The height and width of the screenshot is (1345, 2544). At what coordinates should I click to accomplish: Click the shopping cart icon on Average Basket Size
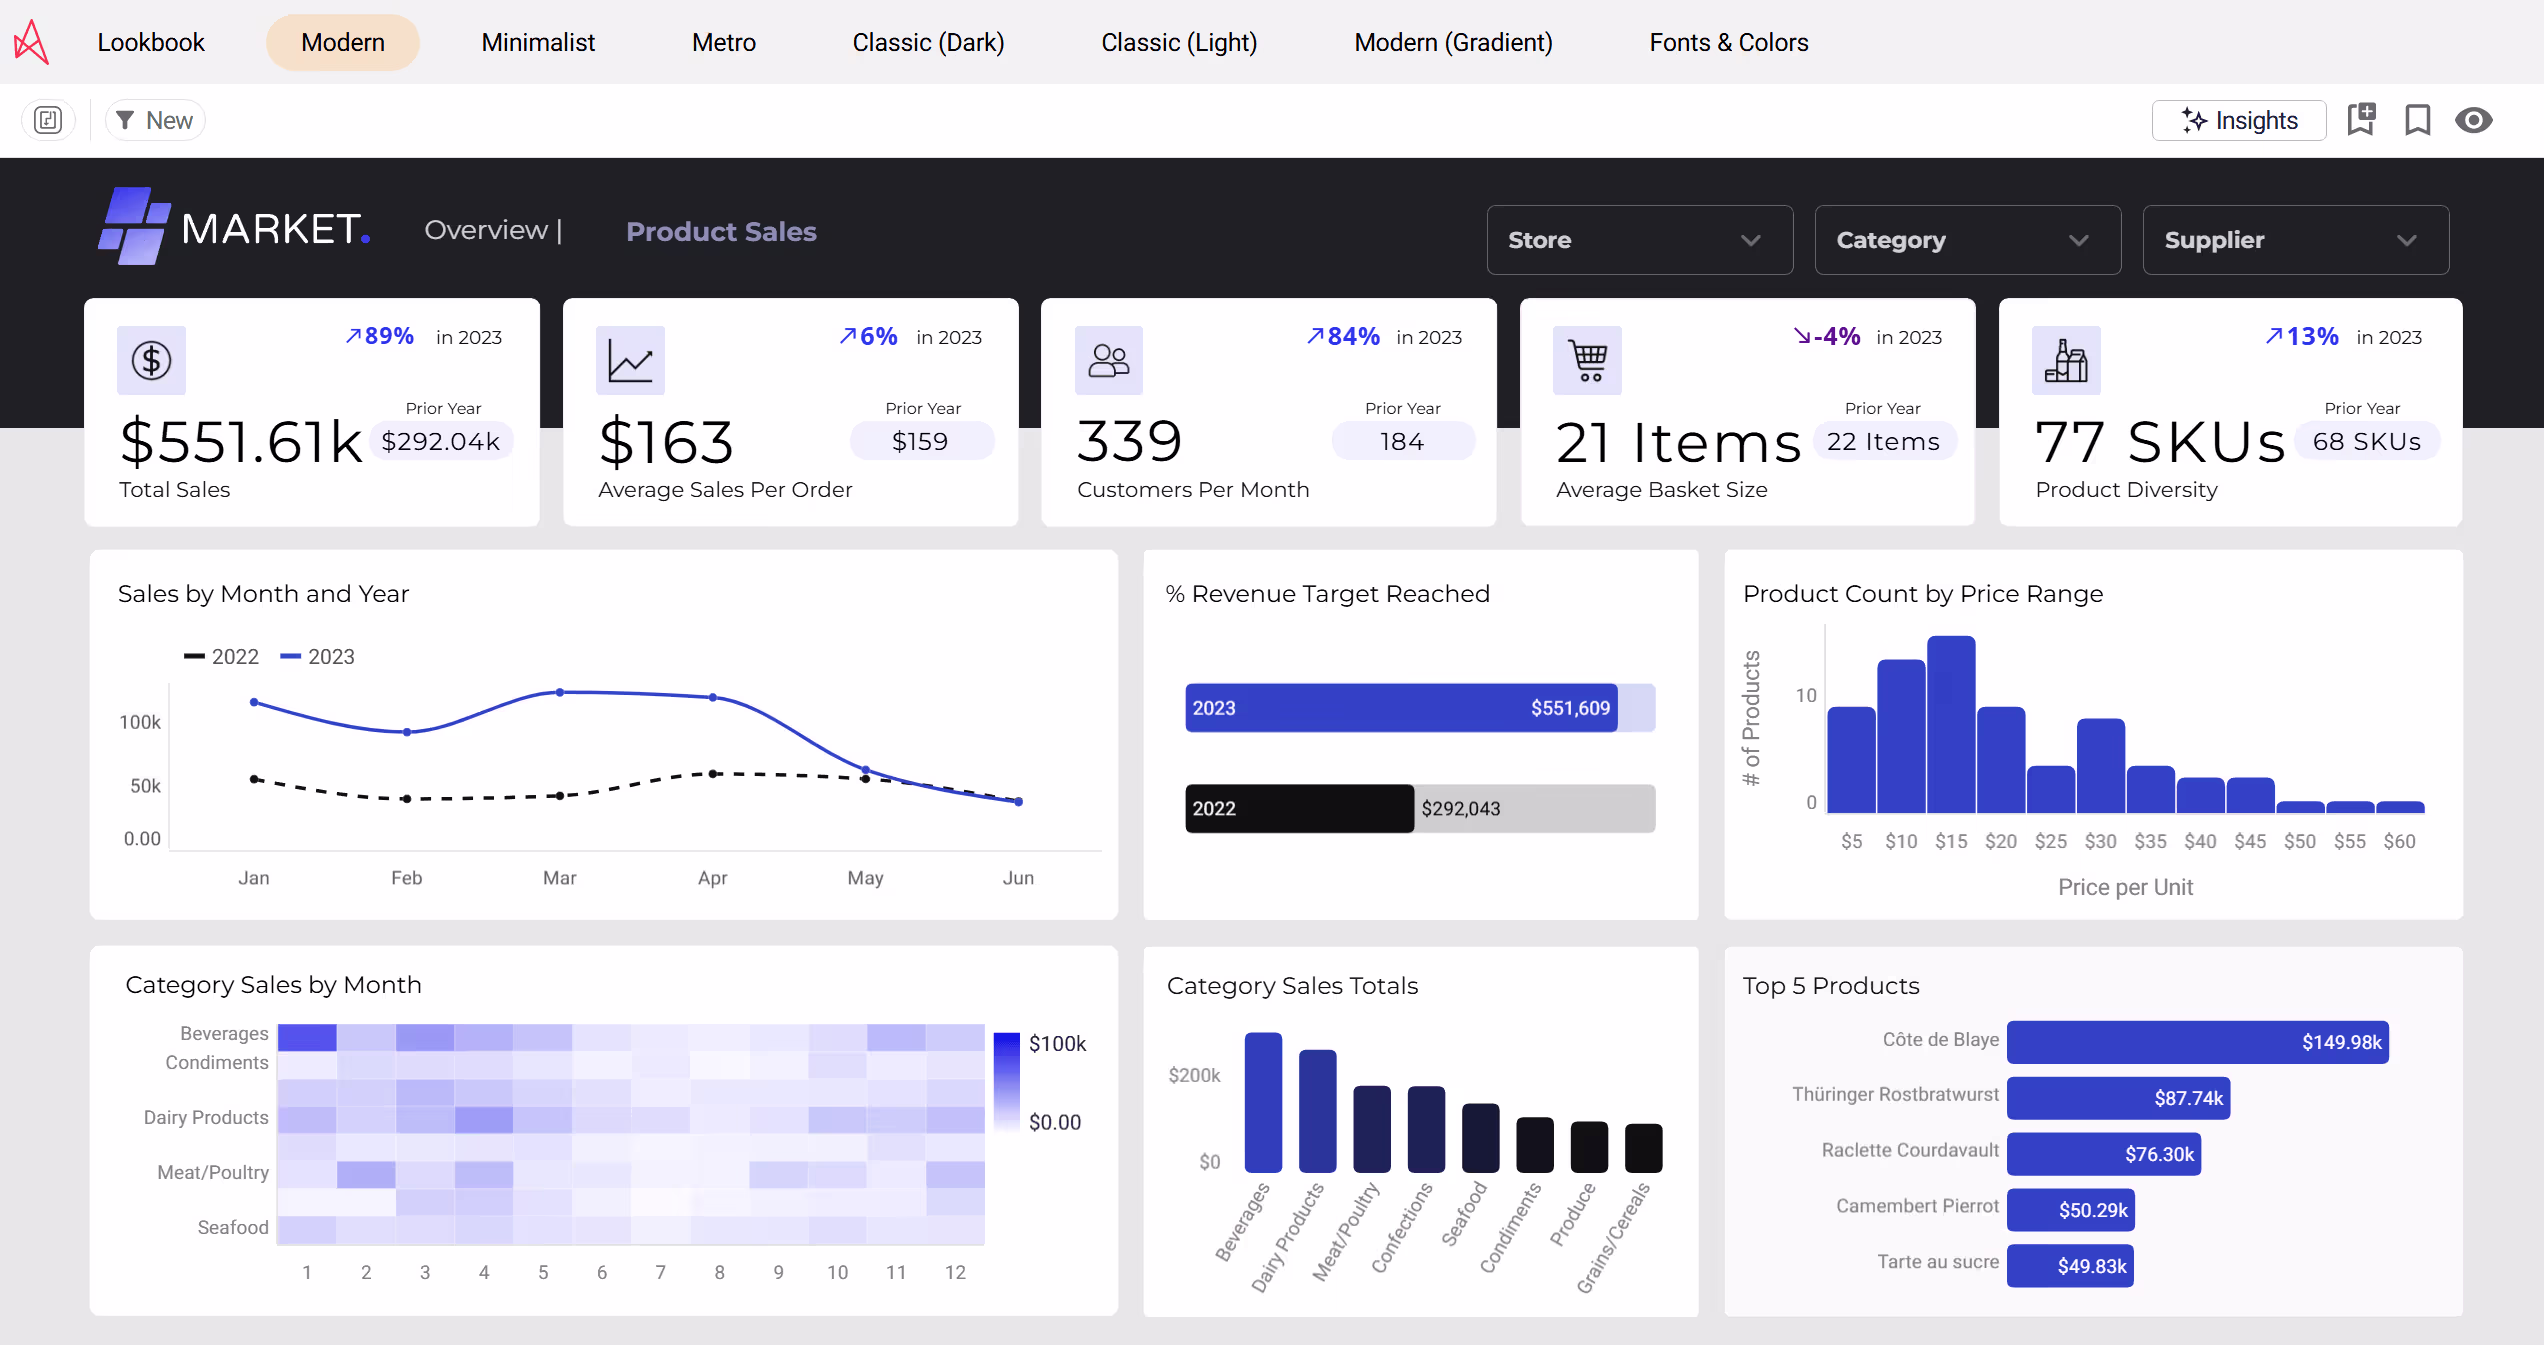(1586, 360)
